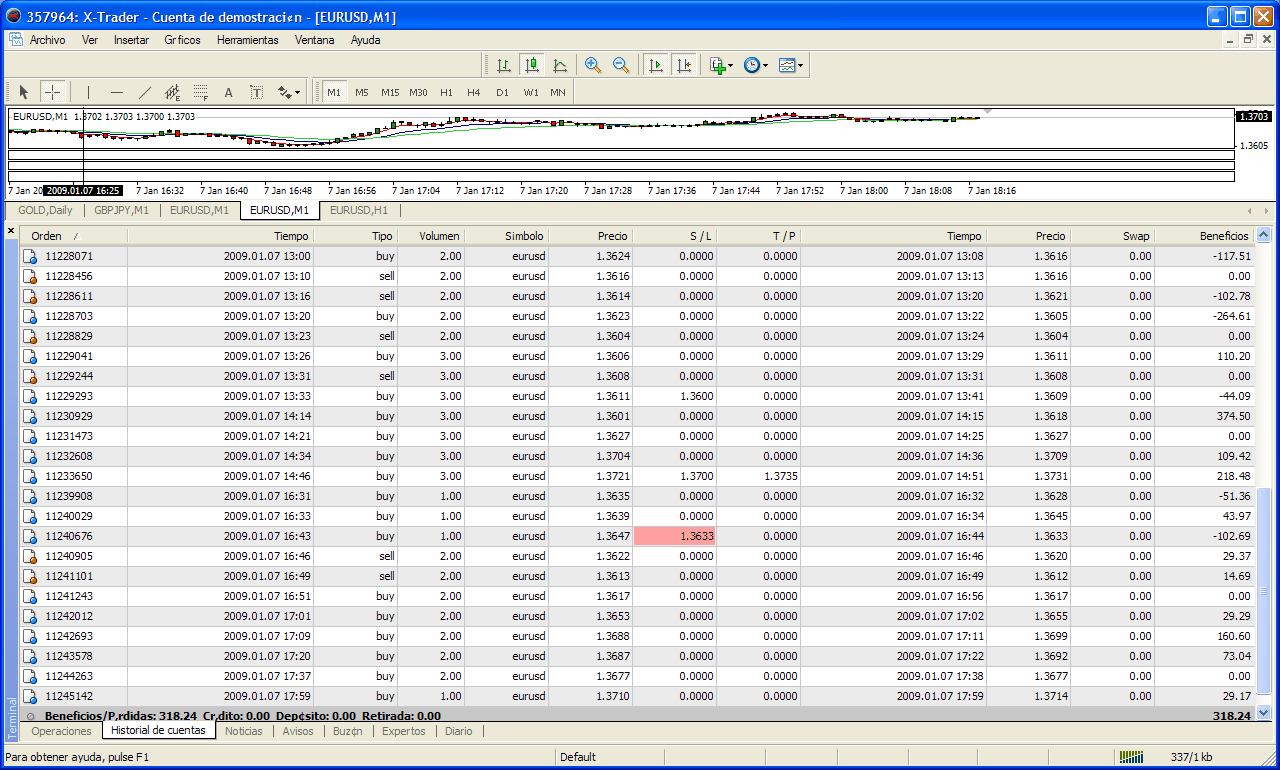Toggle the chart shift option
This screenshot has height=770, width=1280.
pos(684,65)
